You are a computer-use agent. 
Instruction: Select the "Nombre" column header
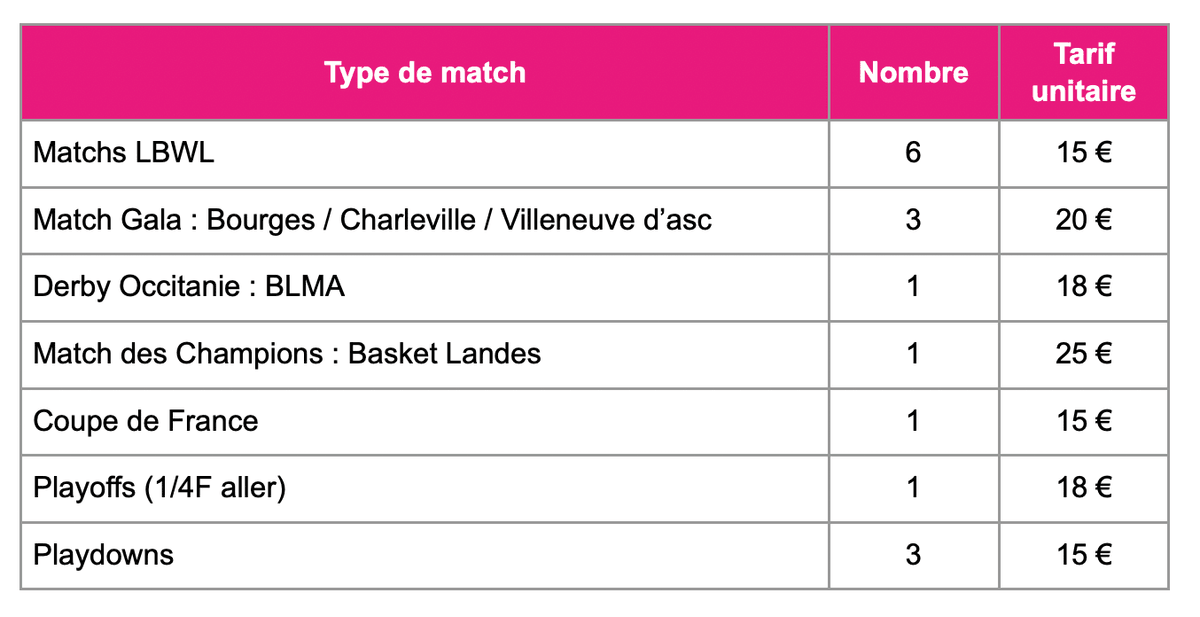tap(913, 73)
